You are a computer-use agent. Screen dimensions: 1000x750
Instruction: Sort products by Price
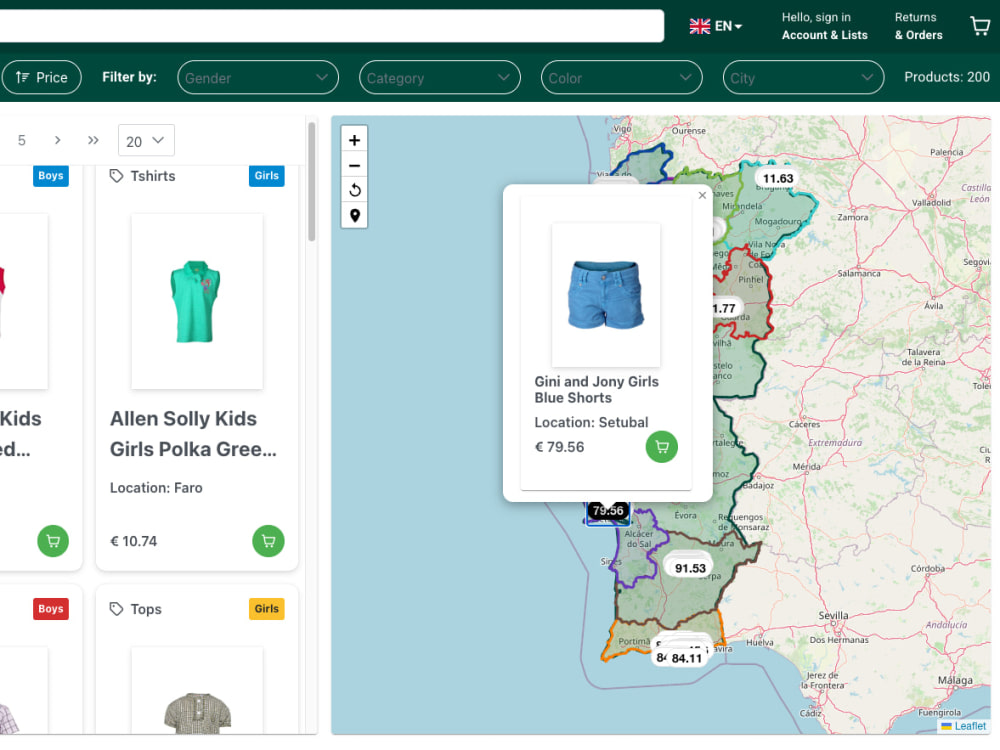click(x=41, y=77)
